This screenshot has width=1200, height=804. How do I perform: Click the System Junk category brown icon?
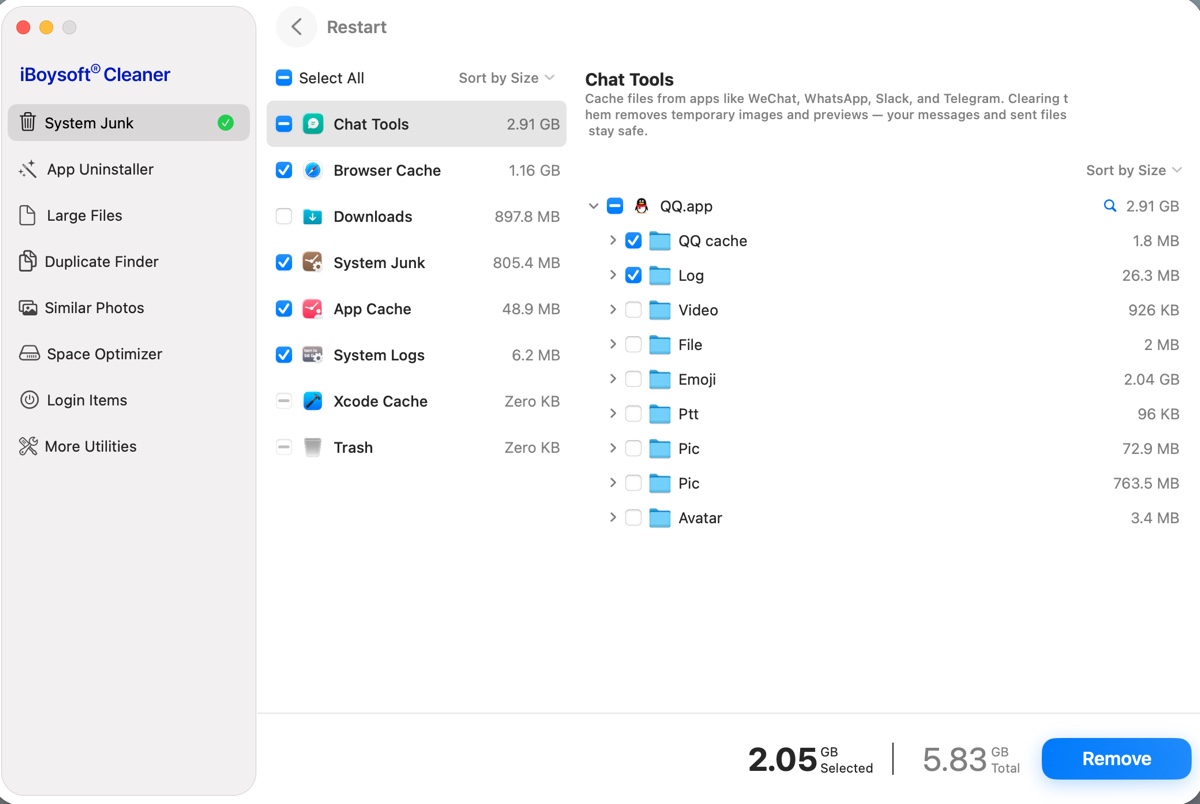coord(312,262)
